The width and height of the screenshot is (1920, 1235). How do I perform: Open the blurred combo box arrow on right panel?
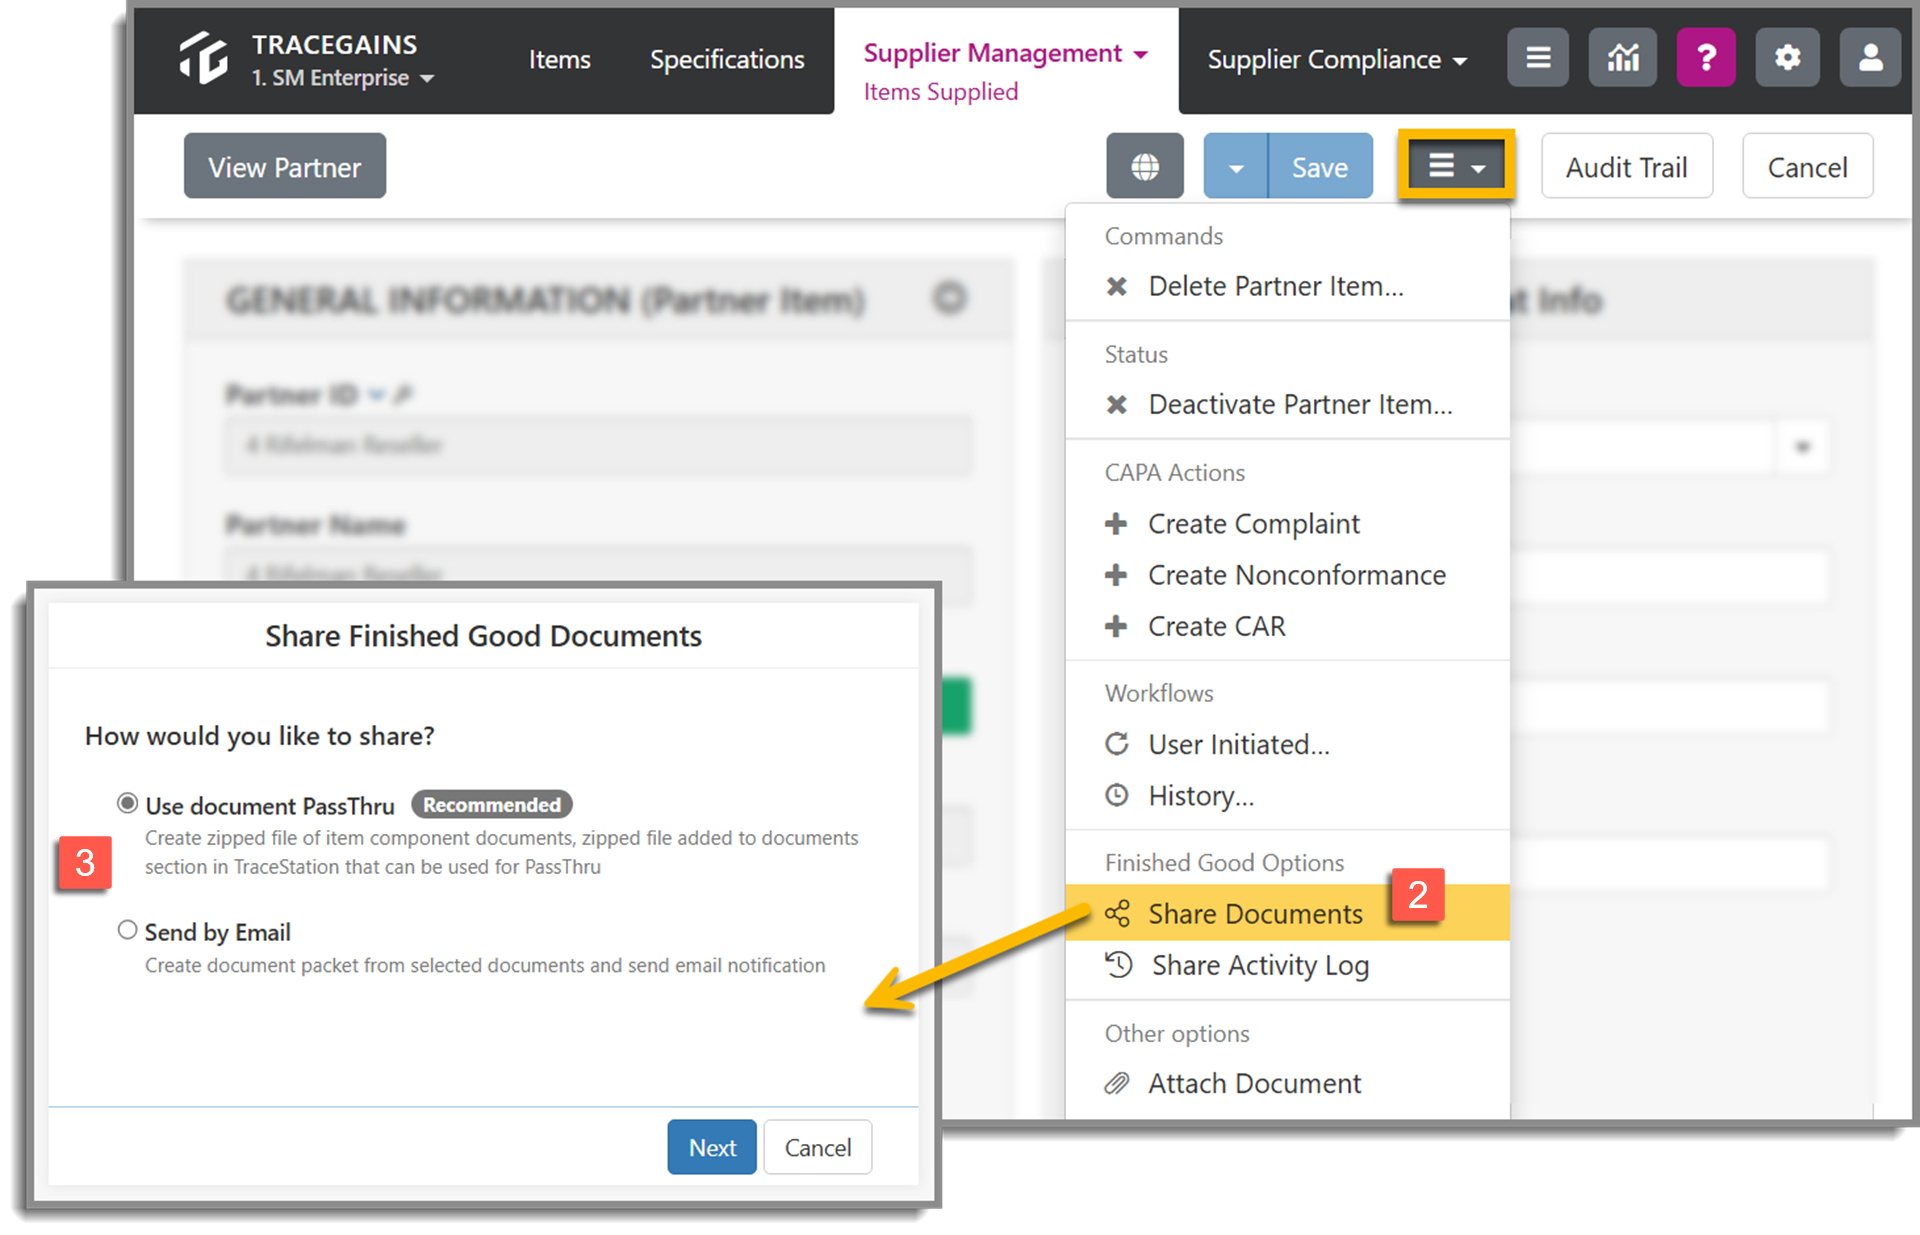[x=1802, y=446]
